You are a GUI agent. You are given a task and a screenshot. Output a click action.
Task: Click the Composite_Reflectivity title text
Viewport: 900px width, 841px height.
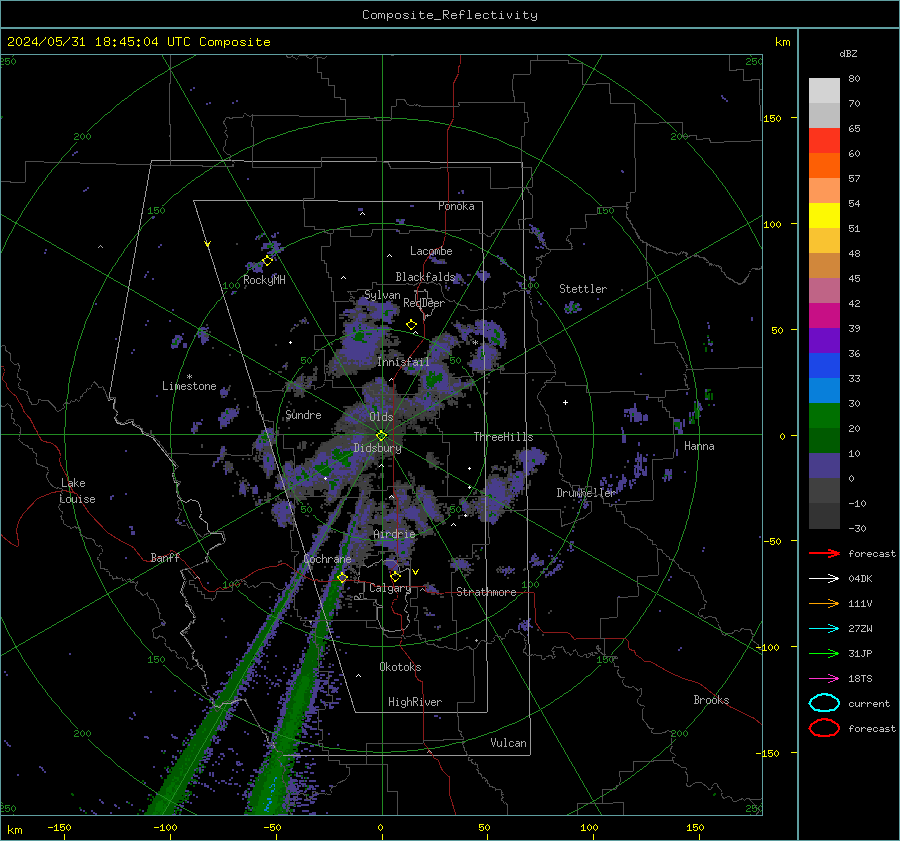coord(449,15)
